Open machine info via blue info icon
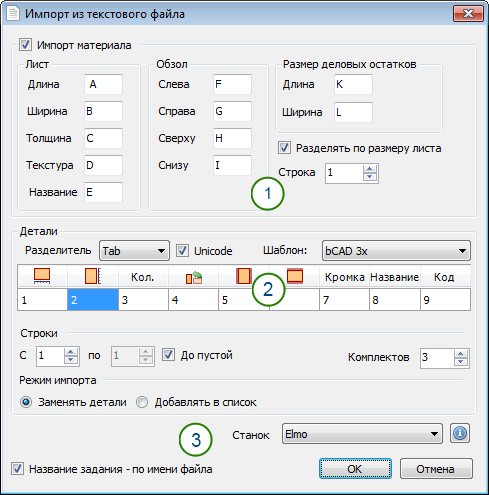Viewport: 489px width, 495px height. click(x=460, y=433)
